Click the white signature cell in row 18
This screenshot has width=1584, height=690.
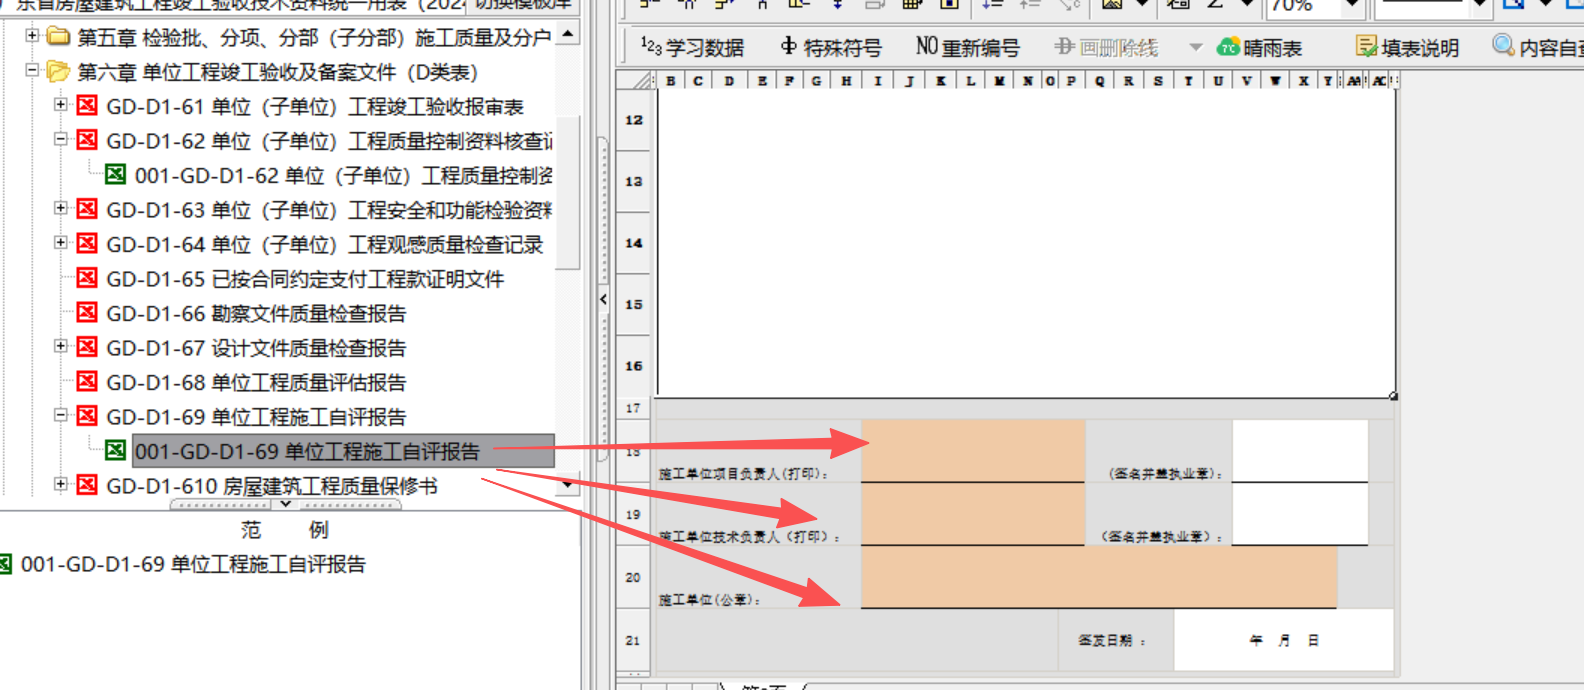coord(1300,451)
